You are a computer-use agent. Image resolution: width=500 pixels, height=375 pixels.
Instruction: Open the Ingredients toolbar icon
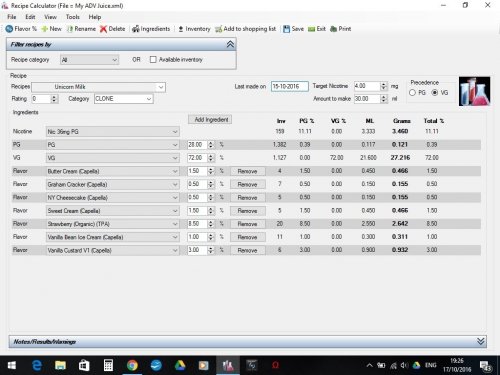[135, 29]
